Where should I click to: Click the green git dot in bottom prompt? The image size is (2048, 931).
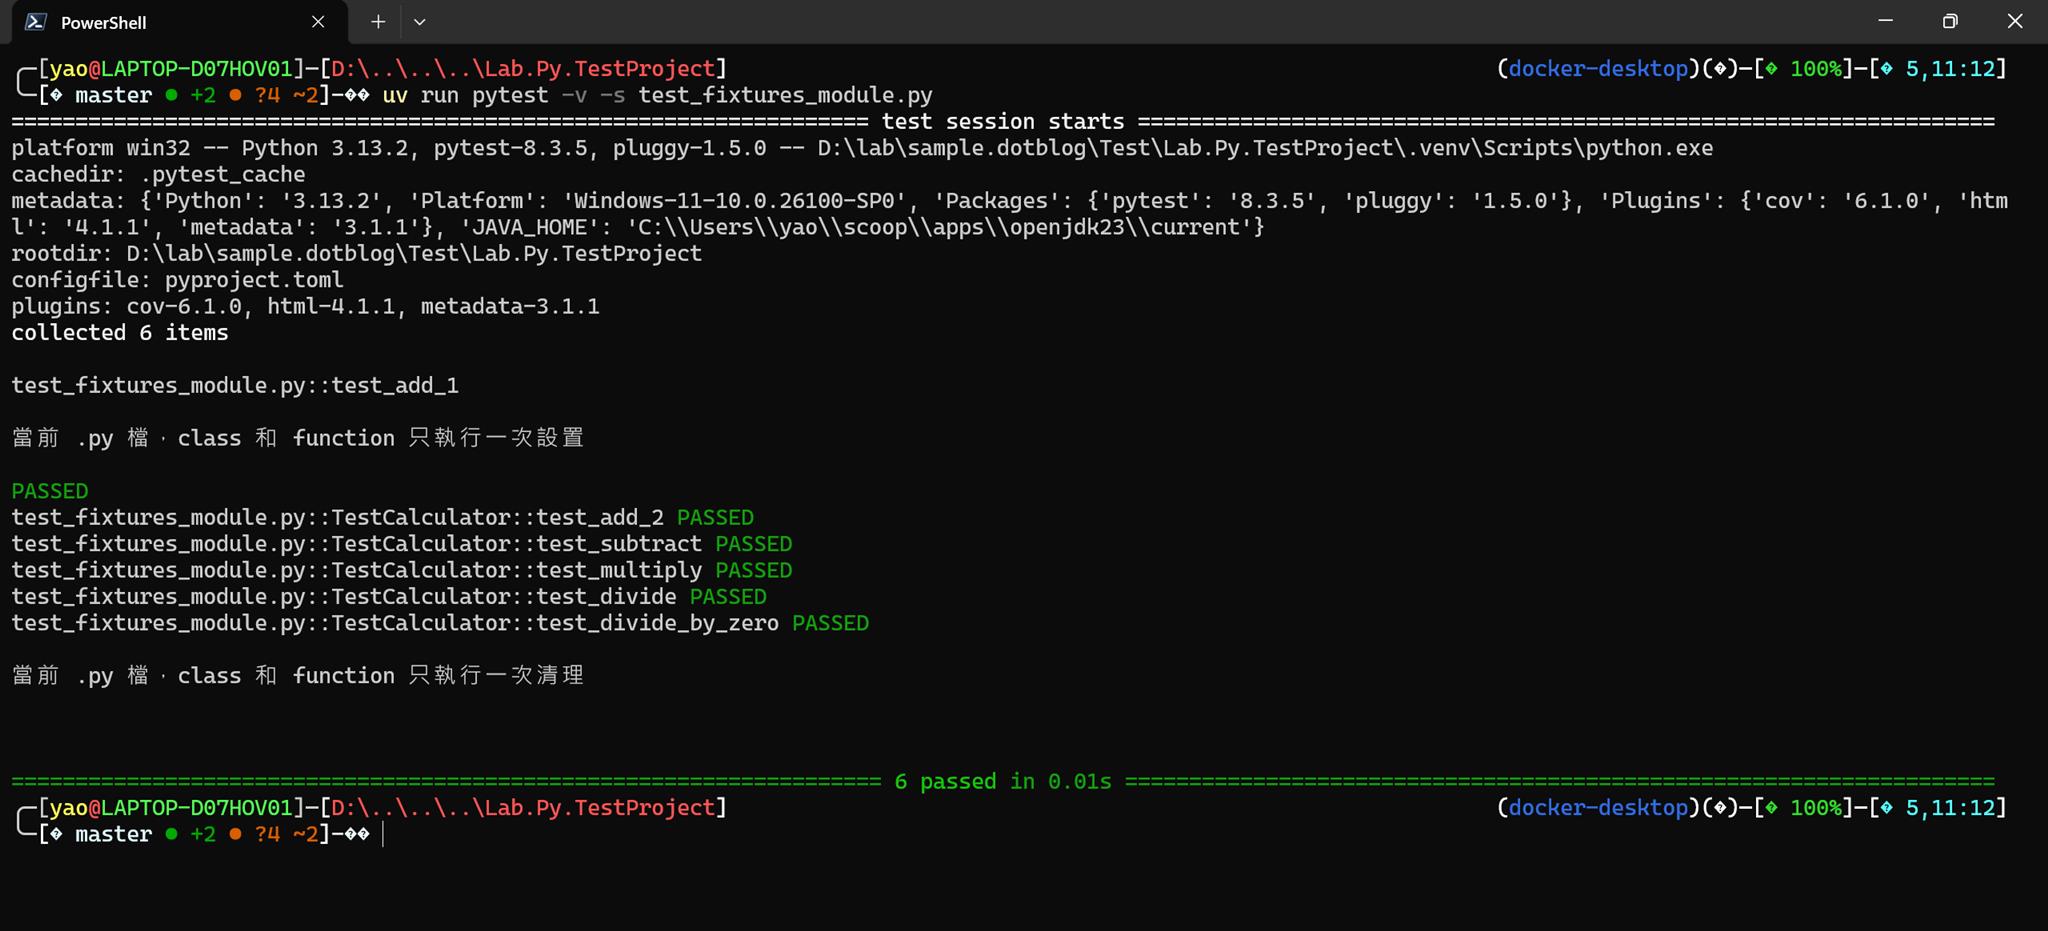pos(172,834)
